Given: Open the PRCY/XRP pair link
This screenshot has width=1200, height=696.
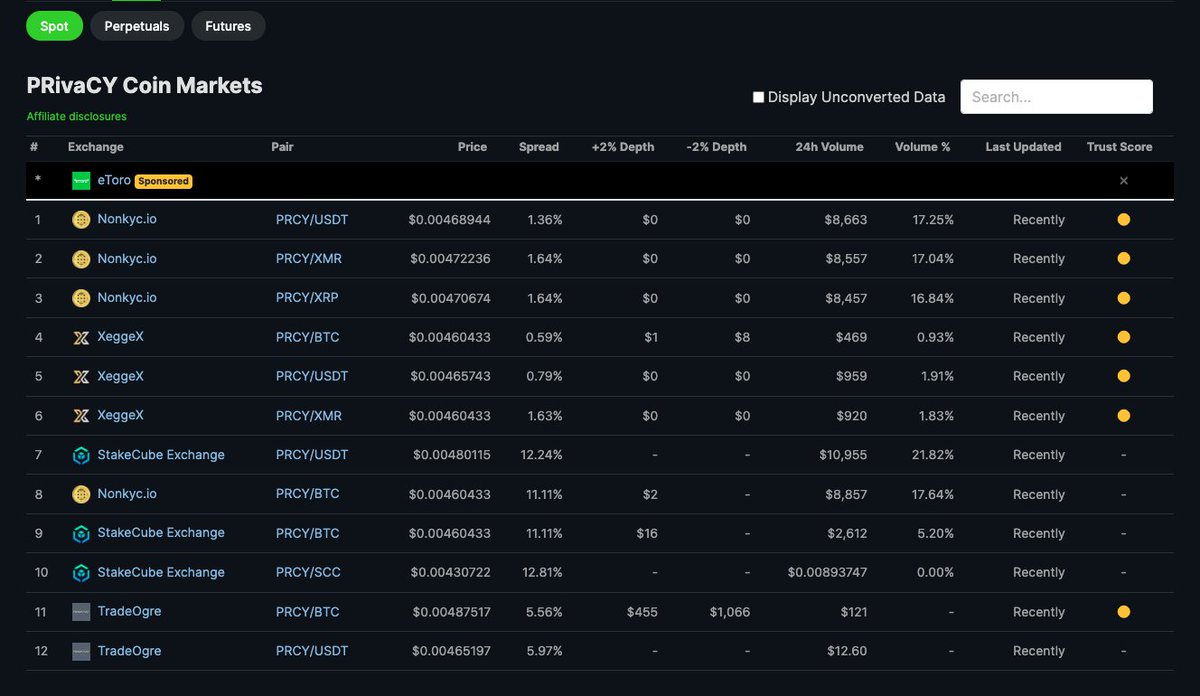Looking at the screenshot, I should (x=308, y=298).
